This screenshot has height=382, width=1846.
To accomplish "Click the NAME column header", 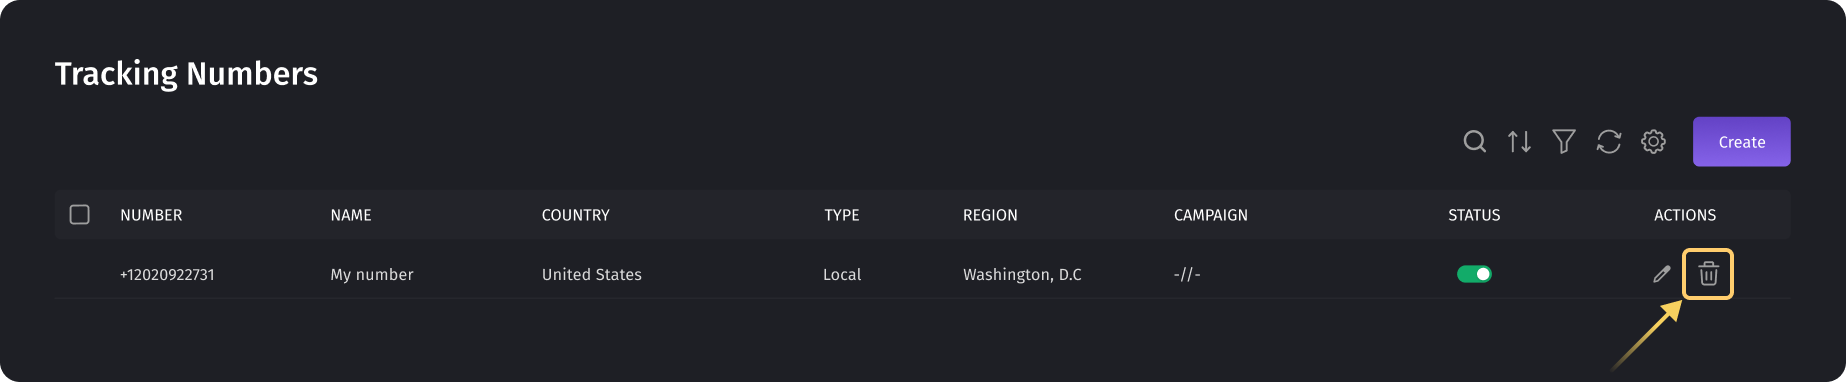I will (351, 215).
